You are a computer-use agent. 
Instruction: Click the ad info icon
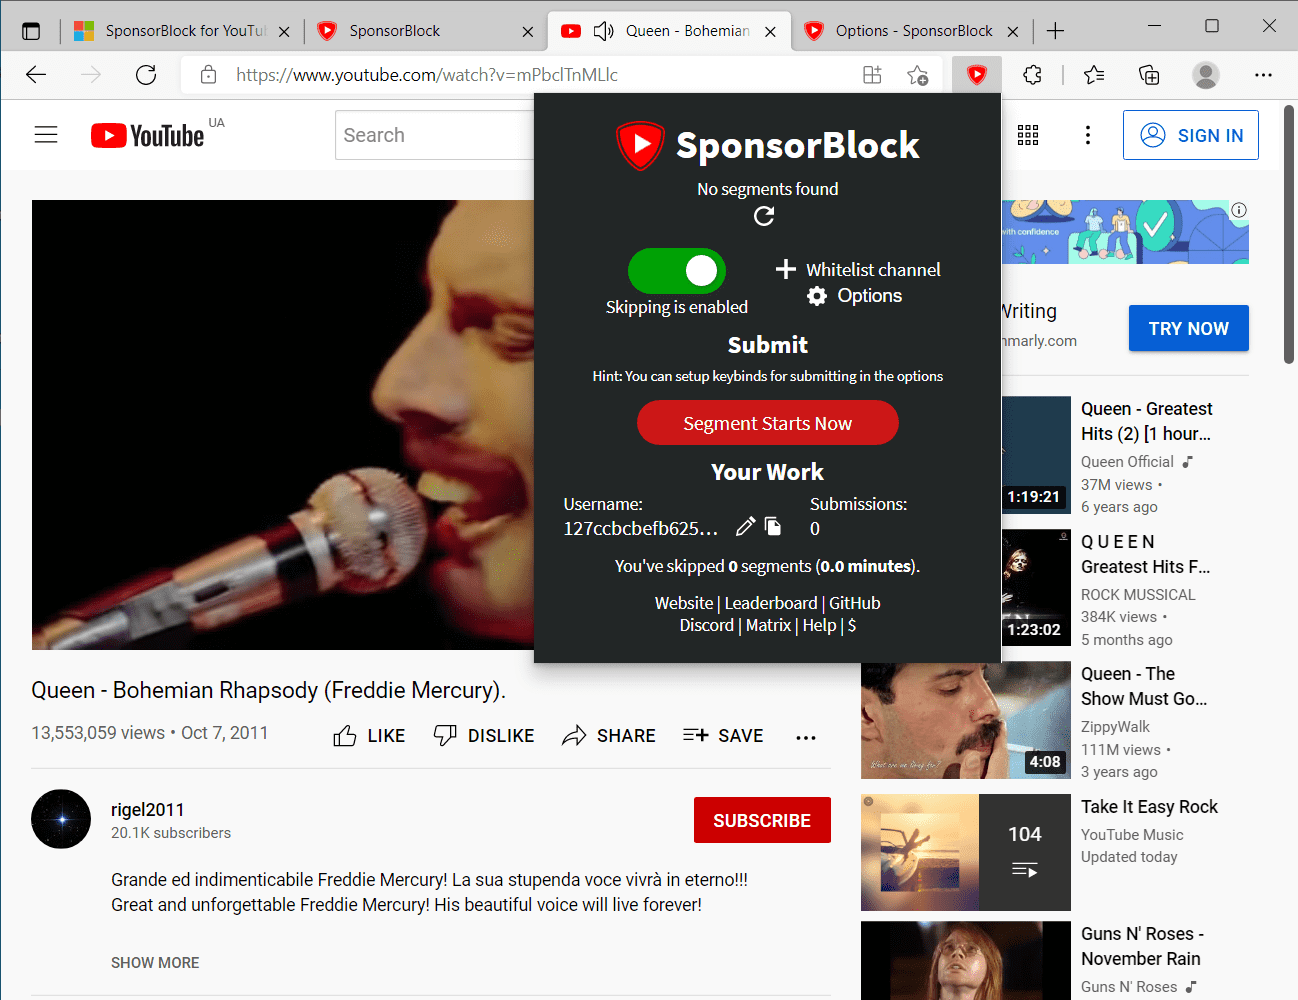pyautogui.click(x=1239, y=210)
